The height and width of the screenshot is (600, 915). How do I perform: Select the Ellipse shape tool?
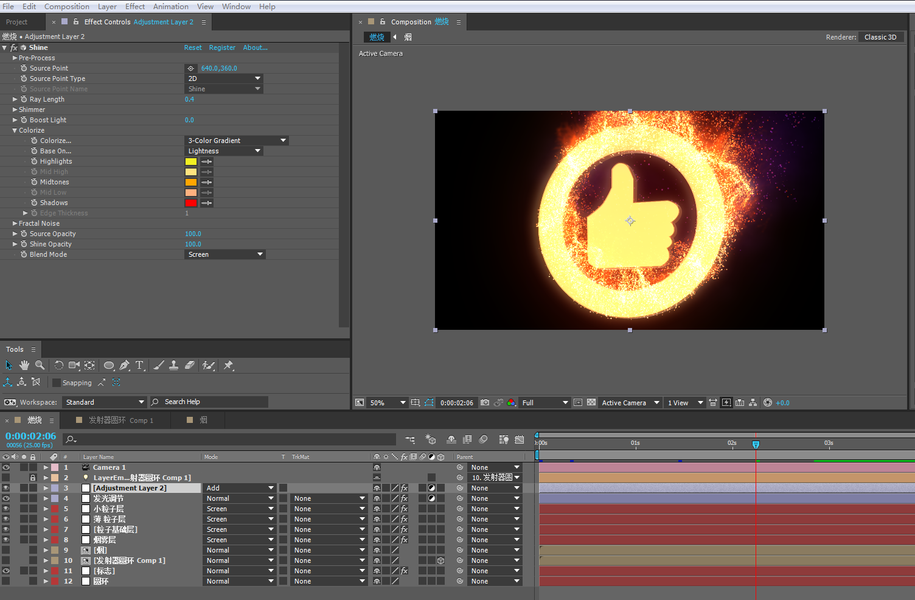coord(109,365)
